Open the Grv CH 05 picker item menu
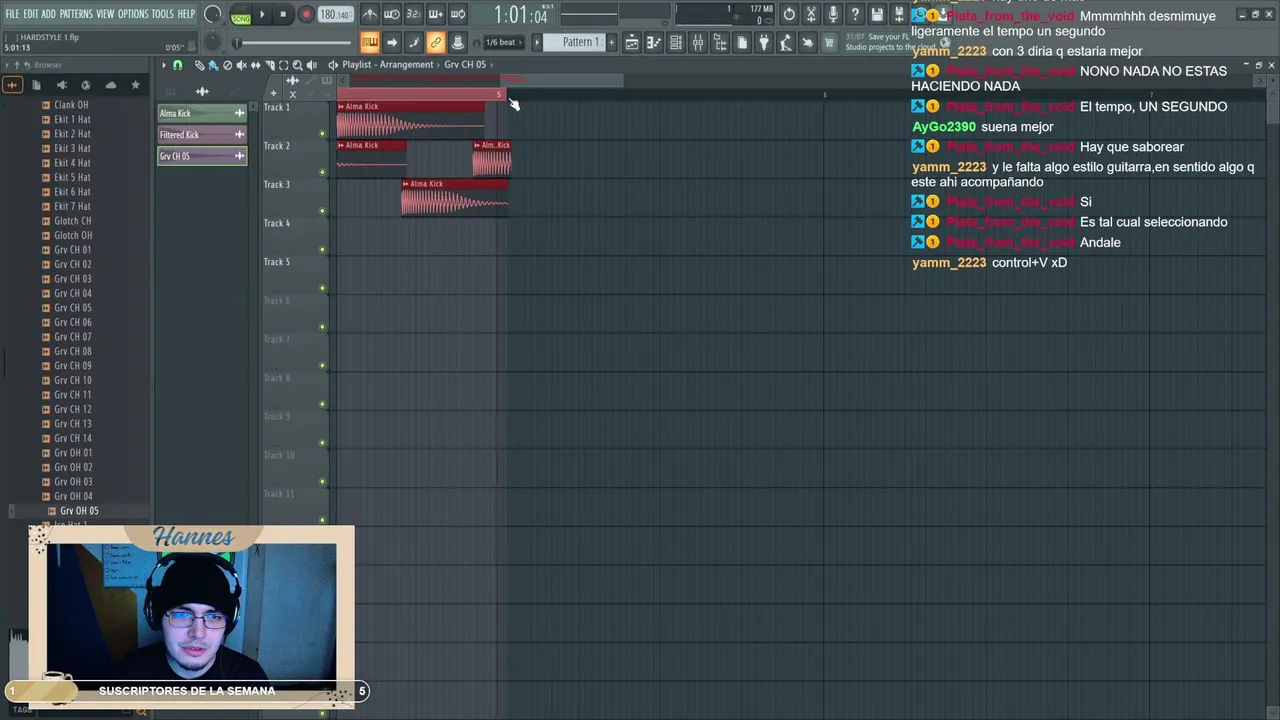The width and height of the screenshot is (1280, 720). 239,156
